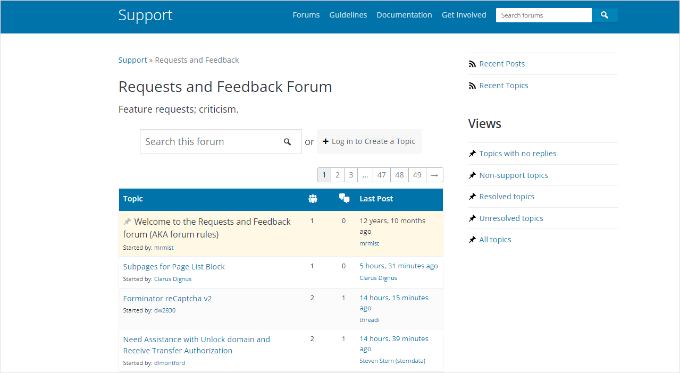Screen dimensions: 680x373
Task: Click pin icon beside All topics
Action: click(472, 239)
